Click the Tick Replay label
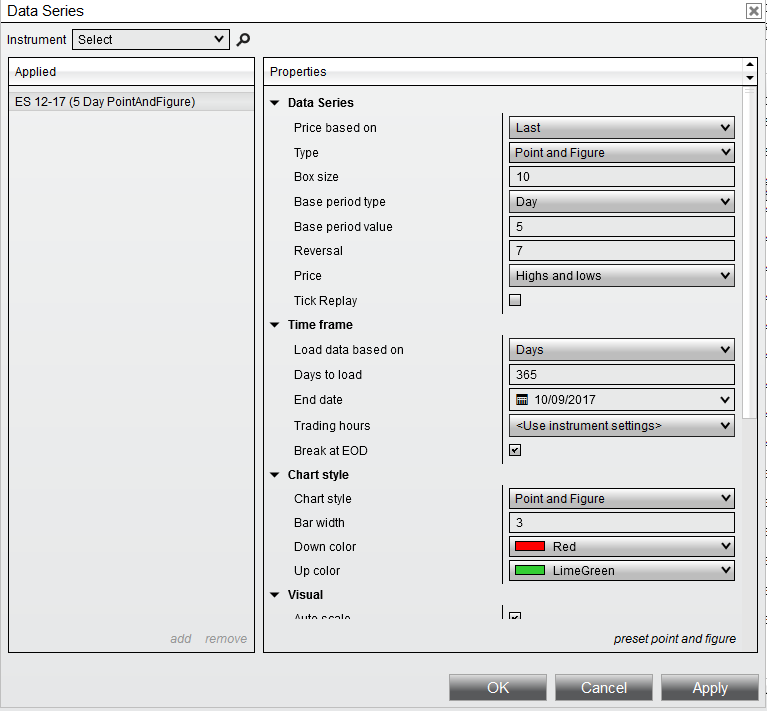The height and width of the screenshot is (711, 767). click(x=325, y=301)
